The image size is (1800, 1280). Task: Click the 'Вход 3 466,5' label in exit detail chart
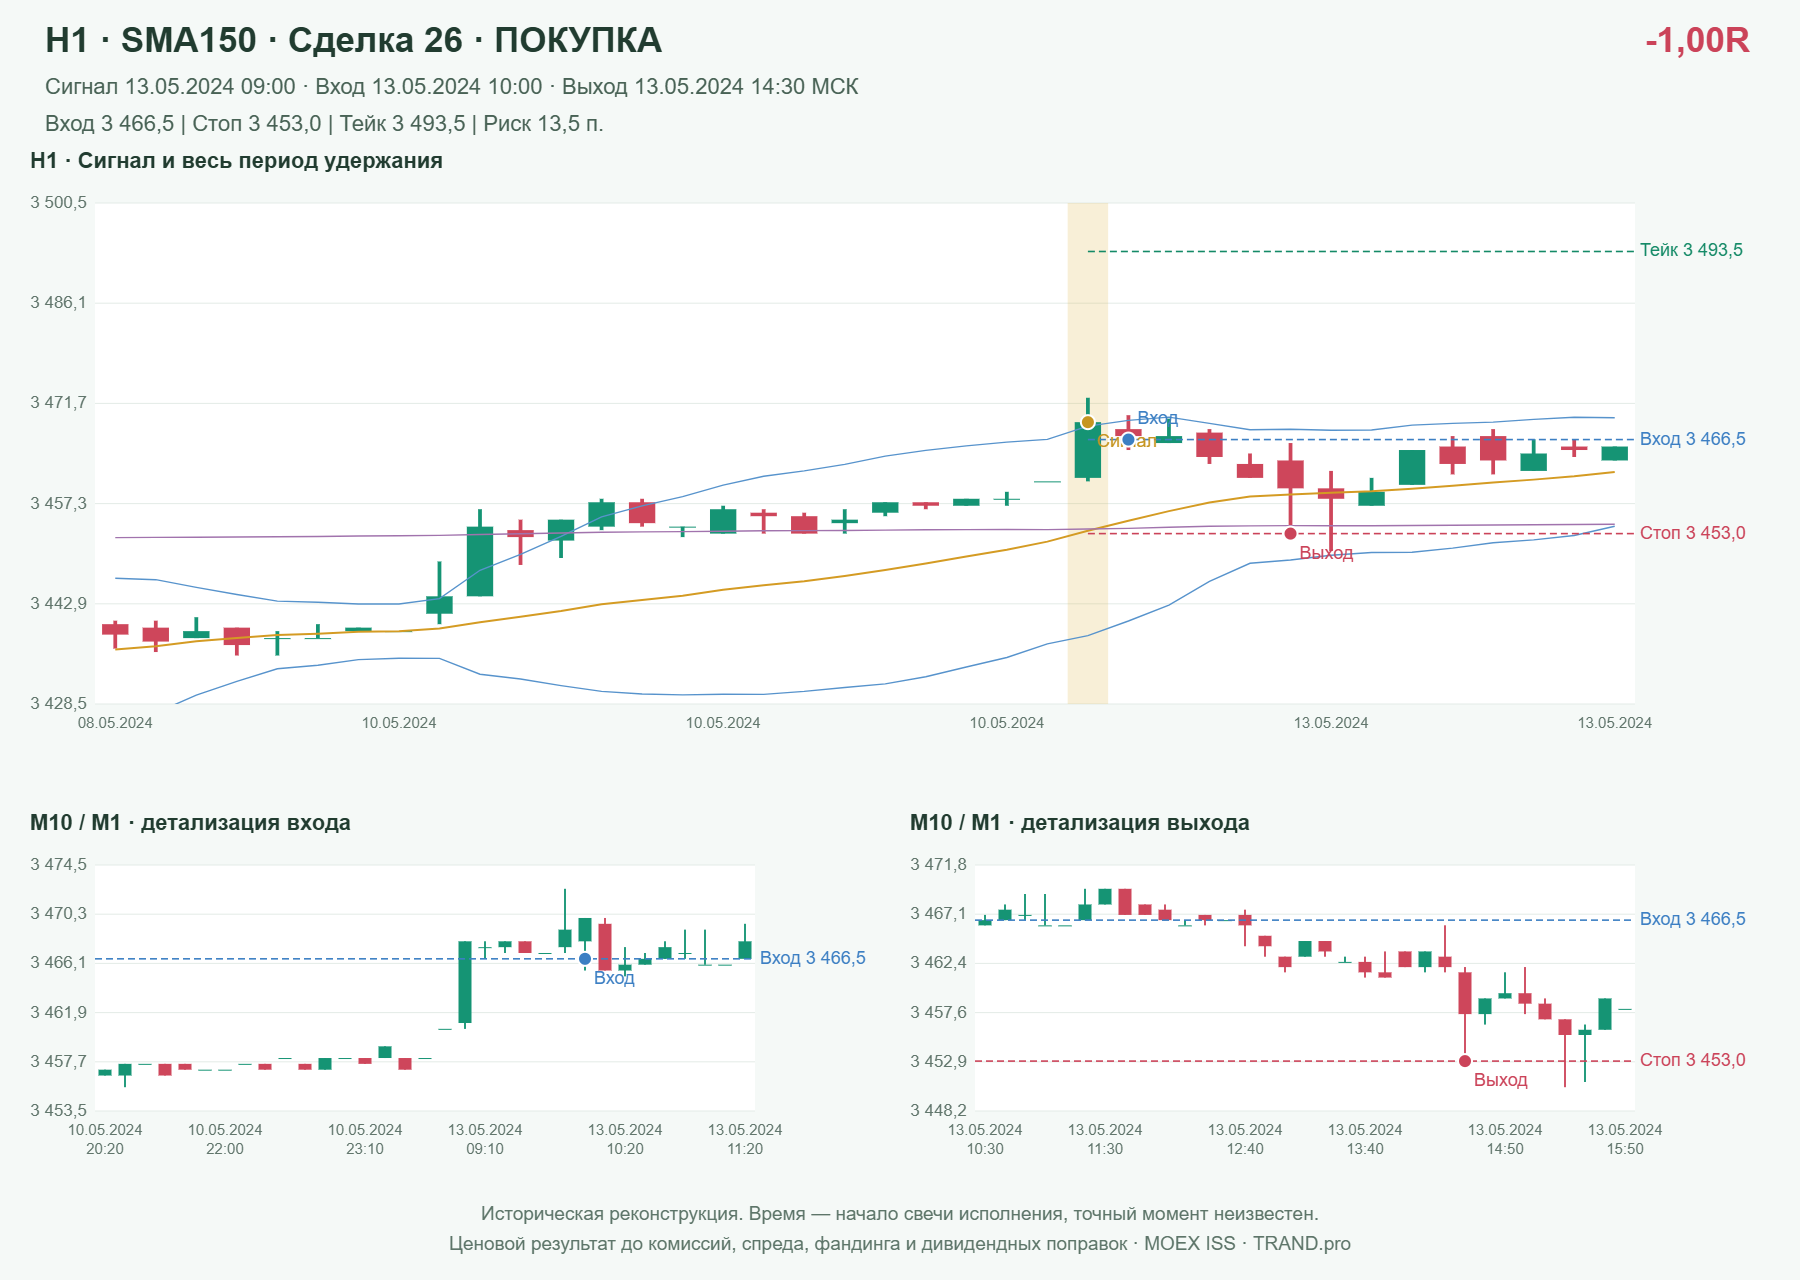click(1693, 919)
